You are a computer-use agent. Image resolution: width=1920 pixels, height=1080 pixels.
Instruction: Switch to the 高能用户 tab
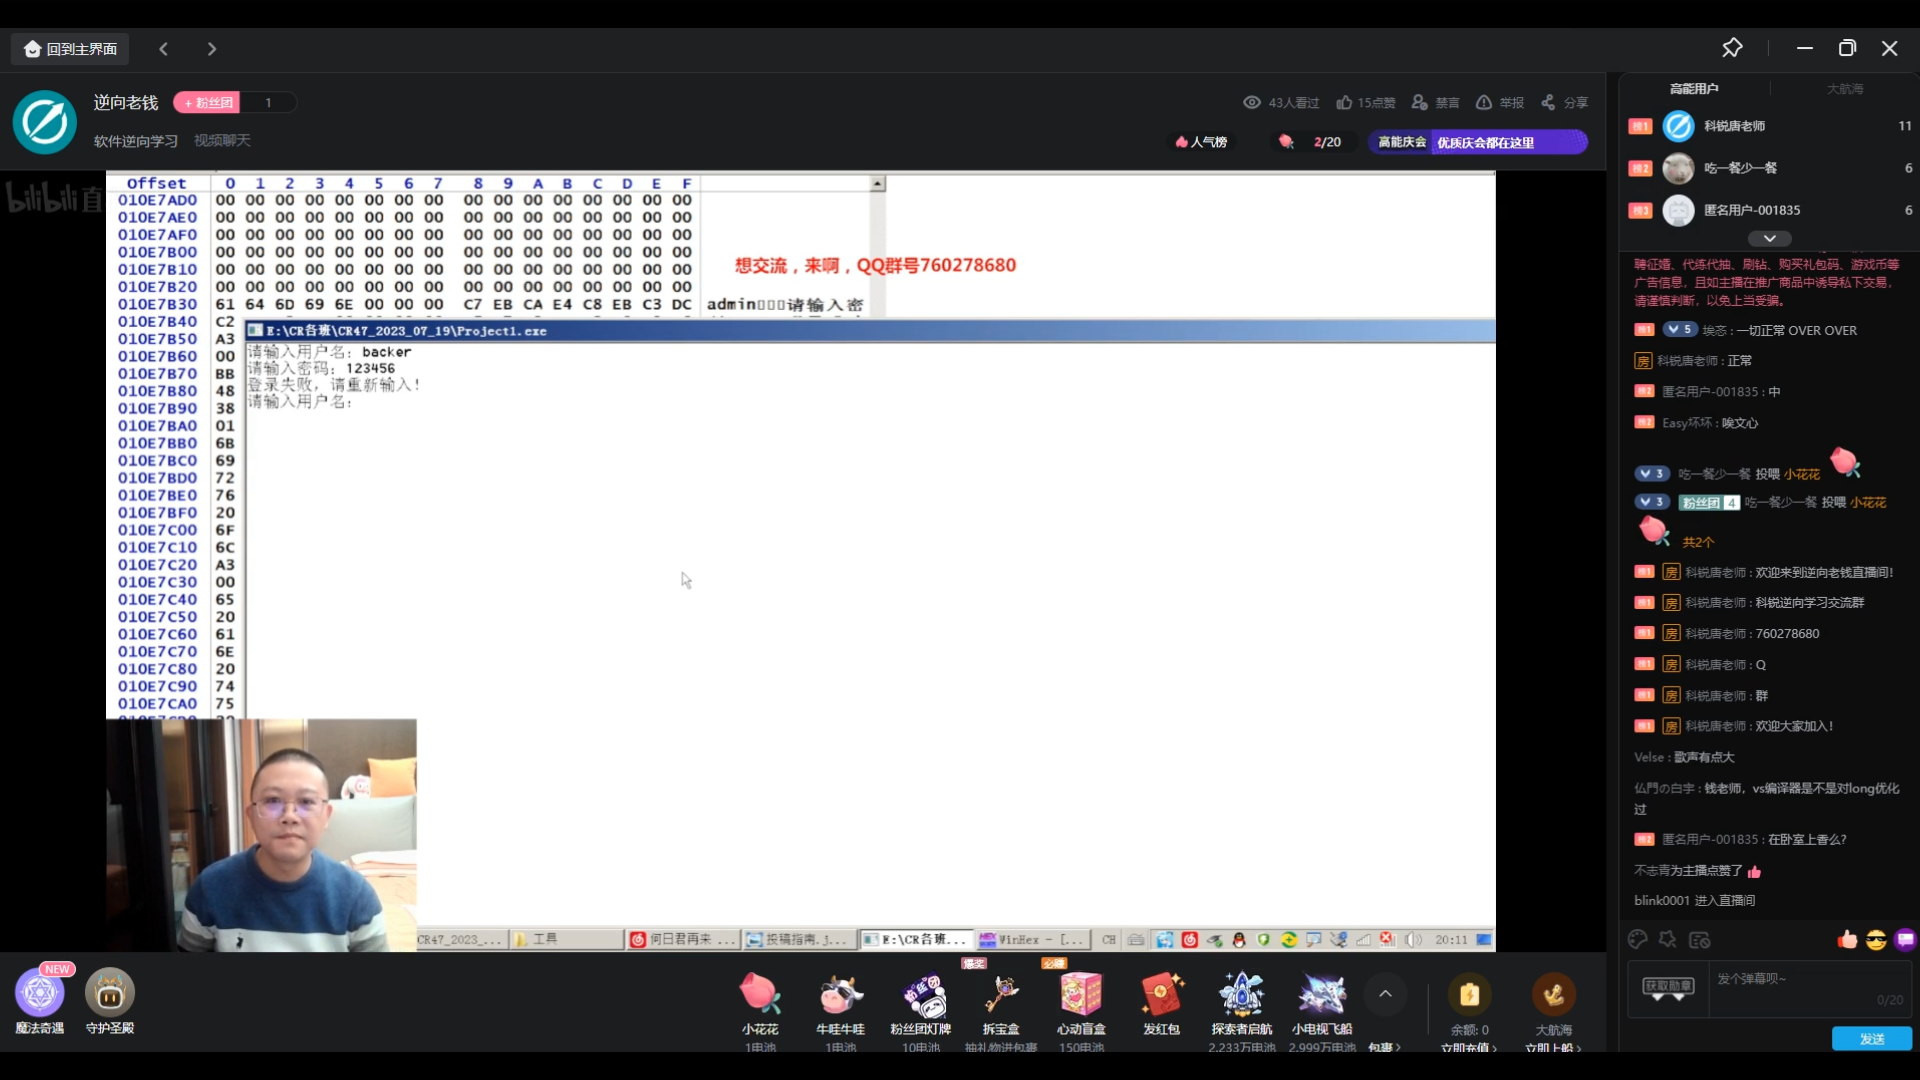pyautogui.click(x=1694, y=89)
